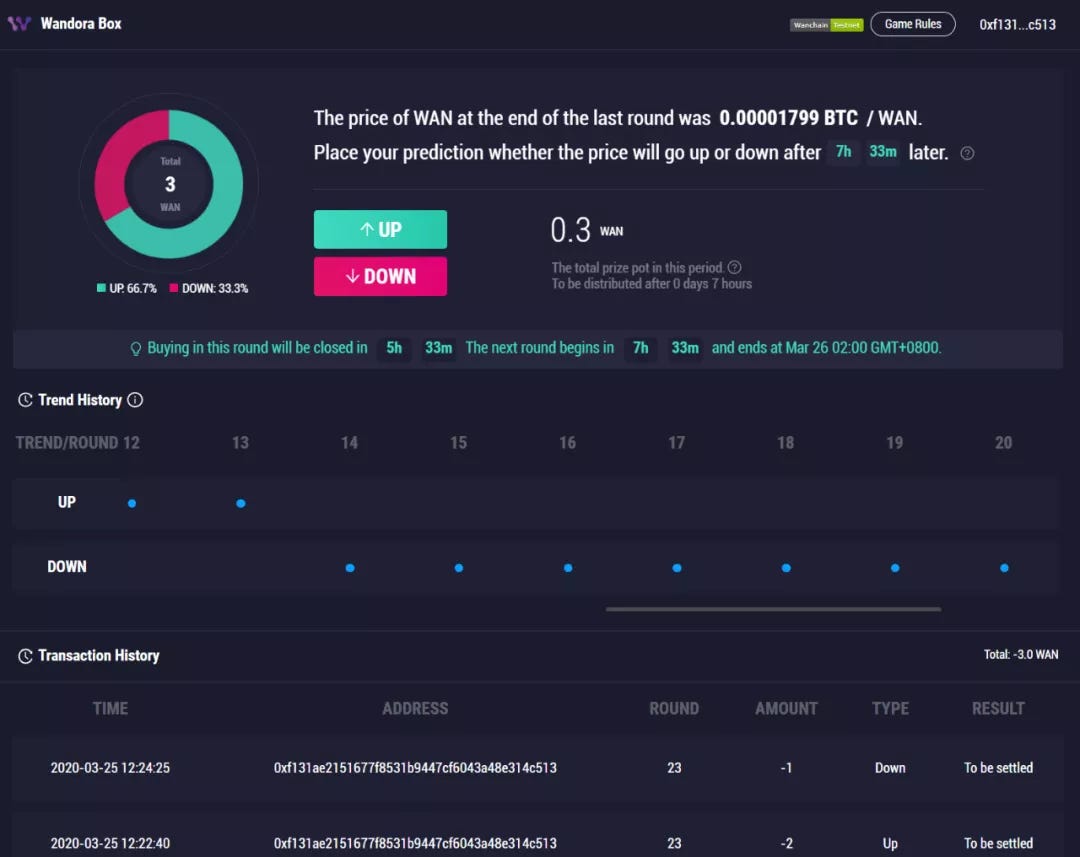Click the AMOUNT column header
The image size is (1080, 857).
click(787, 708)
